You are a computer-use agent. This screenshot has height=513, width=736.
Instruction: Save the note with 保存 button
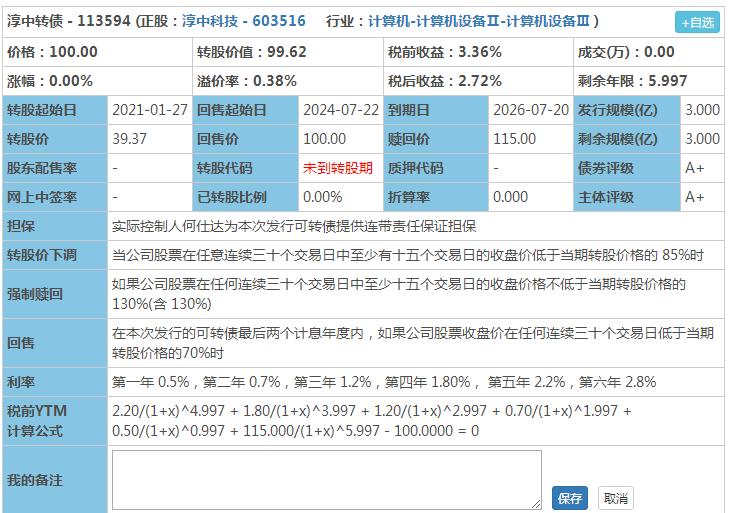[x=570, y=498]
